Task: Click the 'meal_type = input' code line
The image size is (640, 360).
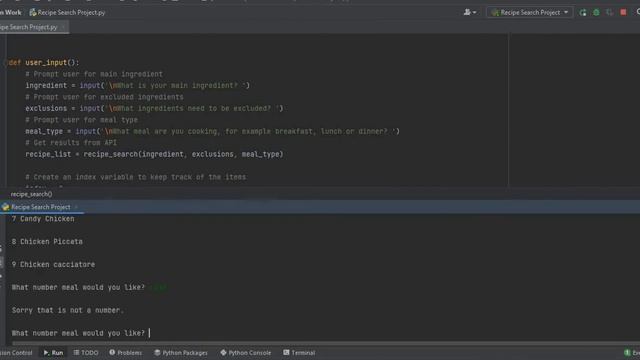Action: [212, 131]
